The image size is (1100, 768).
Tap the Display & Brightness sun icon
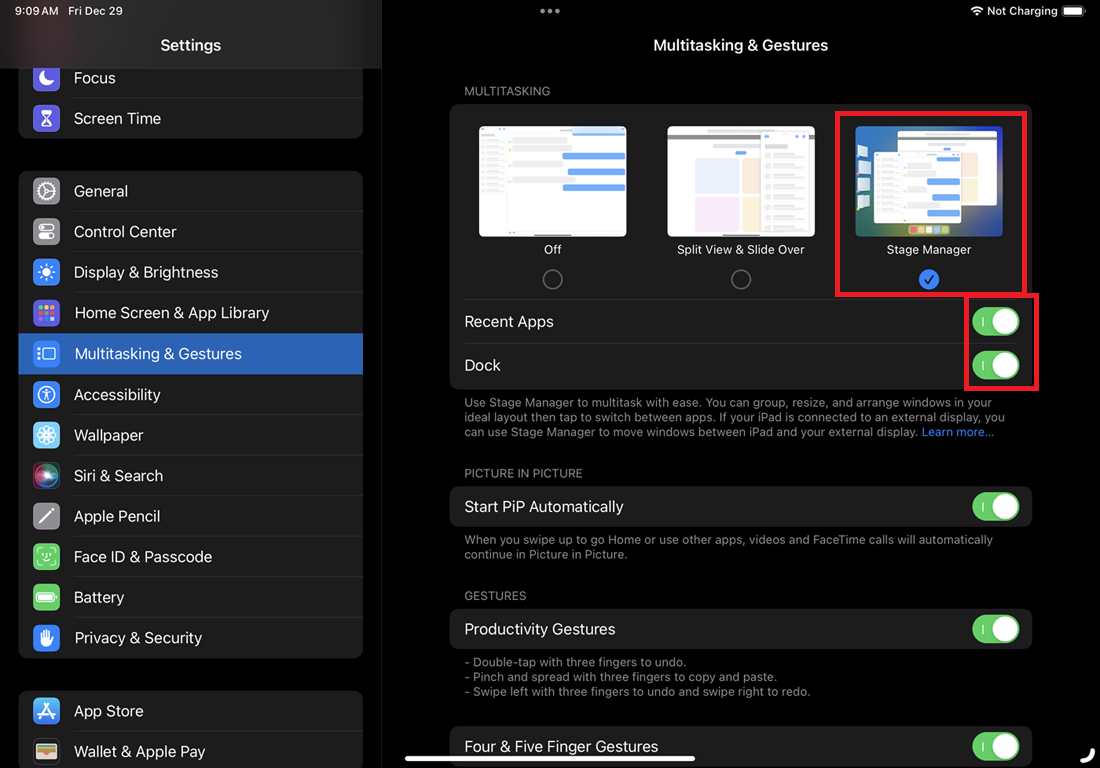coord(46,272)
